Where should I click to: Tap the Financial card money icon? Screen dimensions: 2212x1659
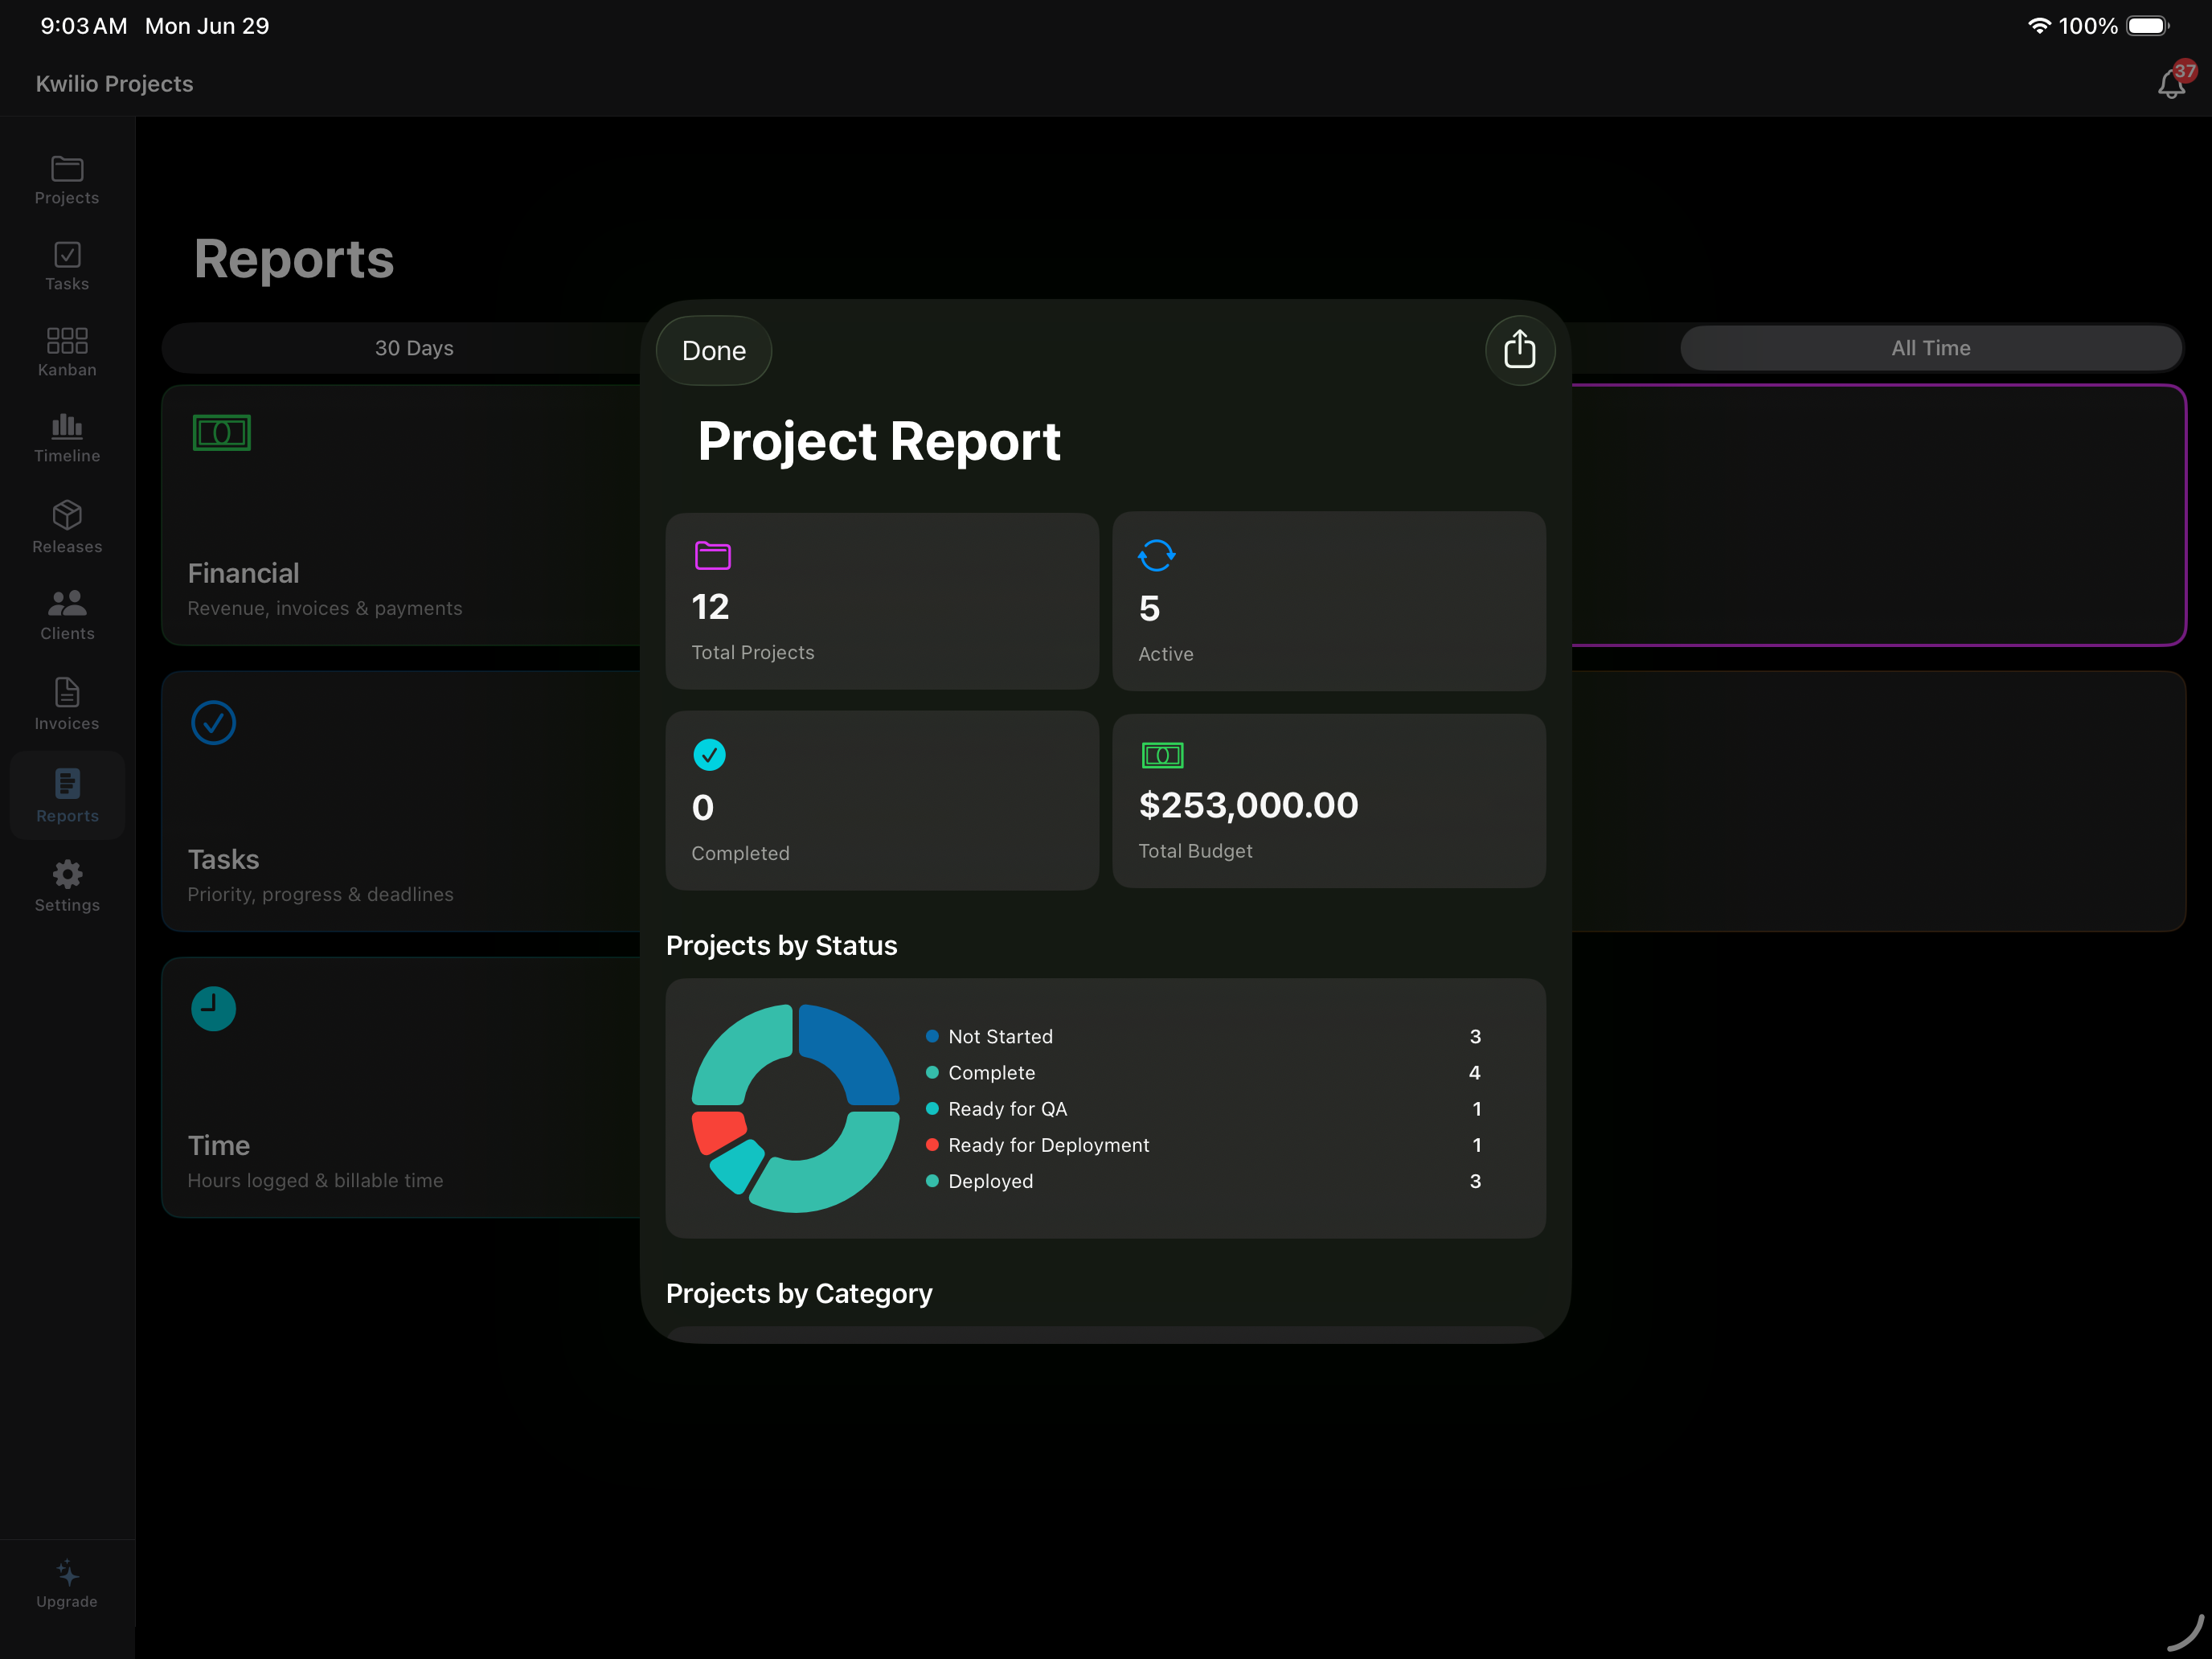click(x=222, y=433)
